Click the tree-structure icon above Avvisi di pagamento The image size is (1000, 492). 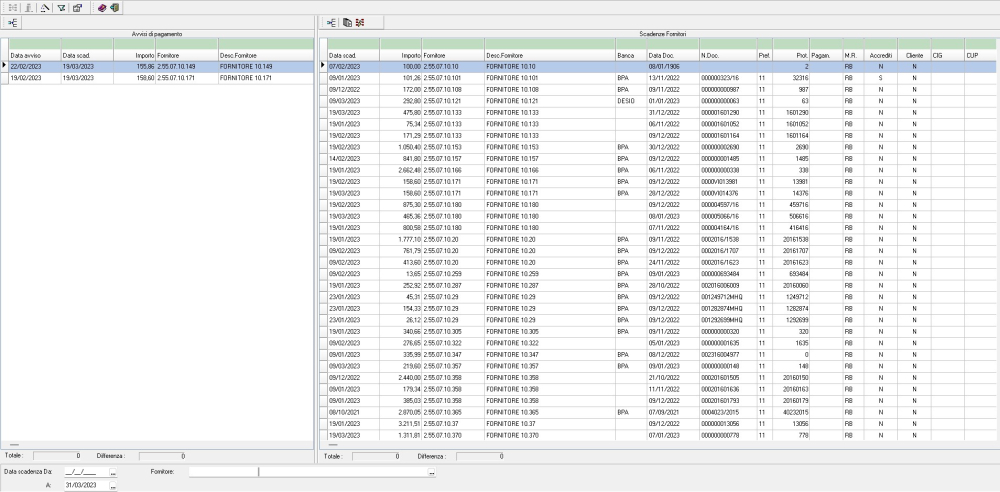[15, 21]
